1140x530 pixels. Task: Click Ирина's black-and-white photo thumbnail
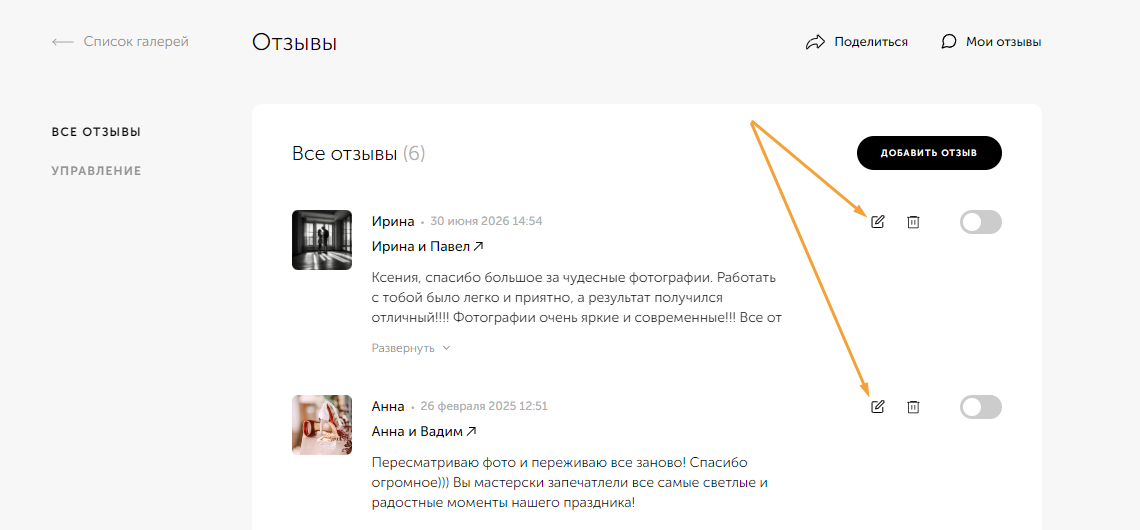coord(321,240)
